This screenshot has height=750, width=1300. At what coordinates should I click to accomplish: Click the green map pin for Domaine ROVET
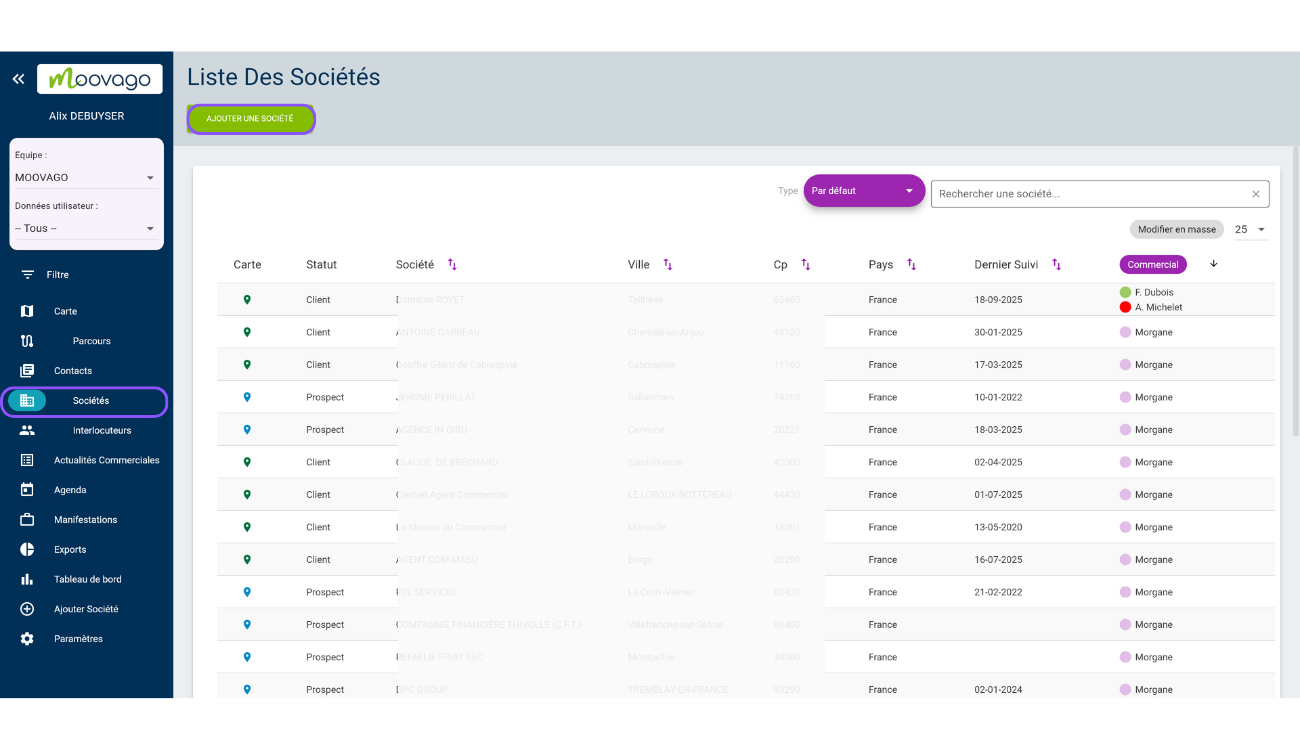[247, 298]
